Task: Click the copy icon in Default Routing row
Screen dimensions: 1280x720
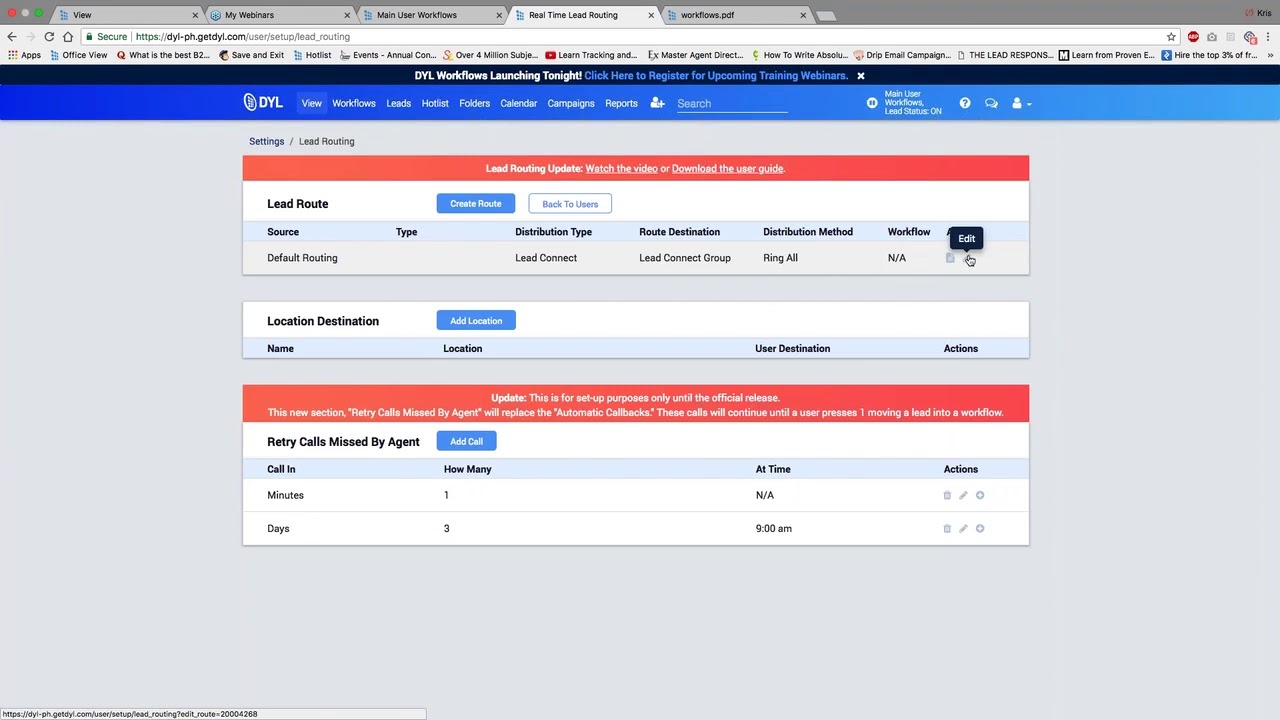Action: (x=950, y=258)
